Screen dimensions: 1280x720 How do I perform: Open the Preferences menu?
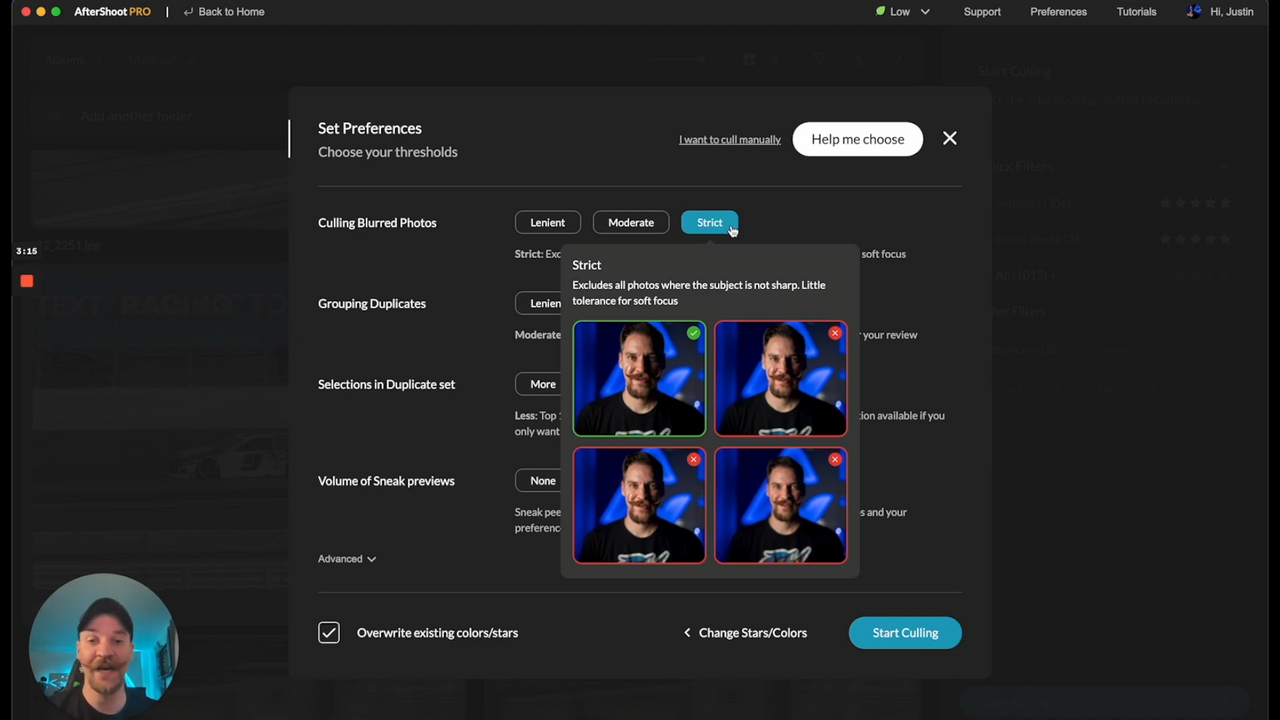(1058, 12)
